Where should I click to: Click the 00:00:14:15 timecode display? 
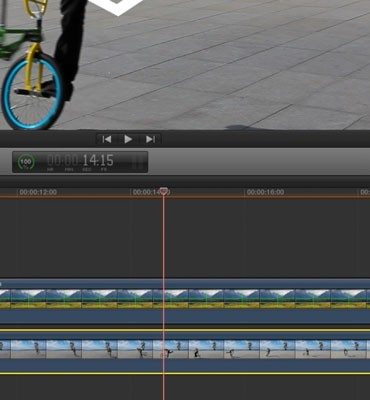[x=80, y=162]
